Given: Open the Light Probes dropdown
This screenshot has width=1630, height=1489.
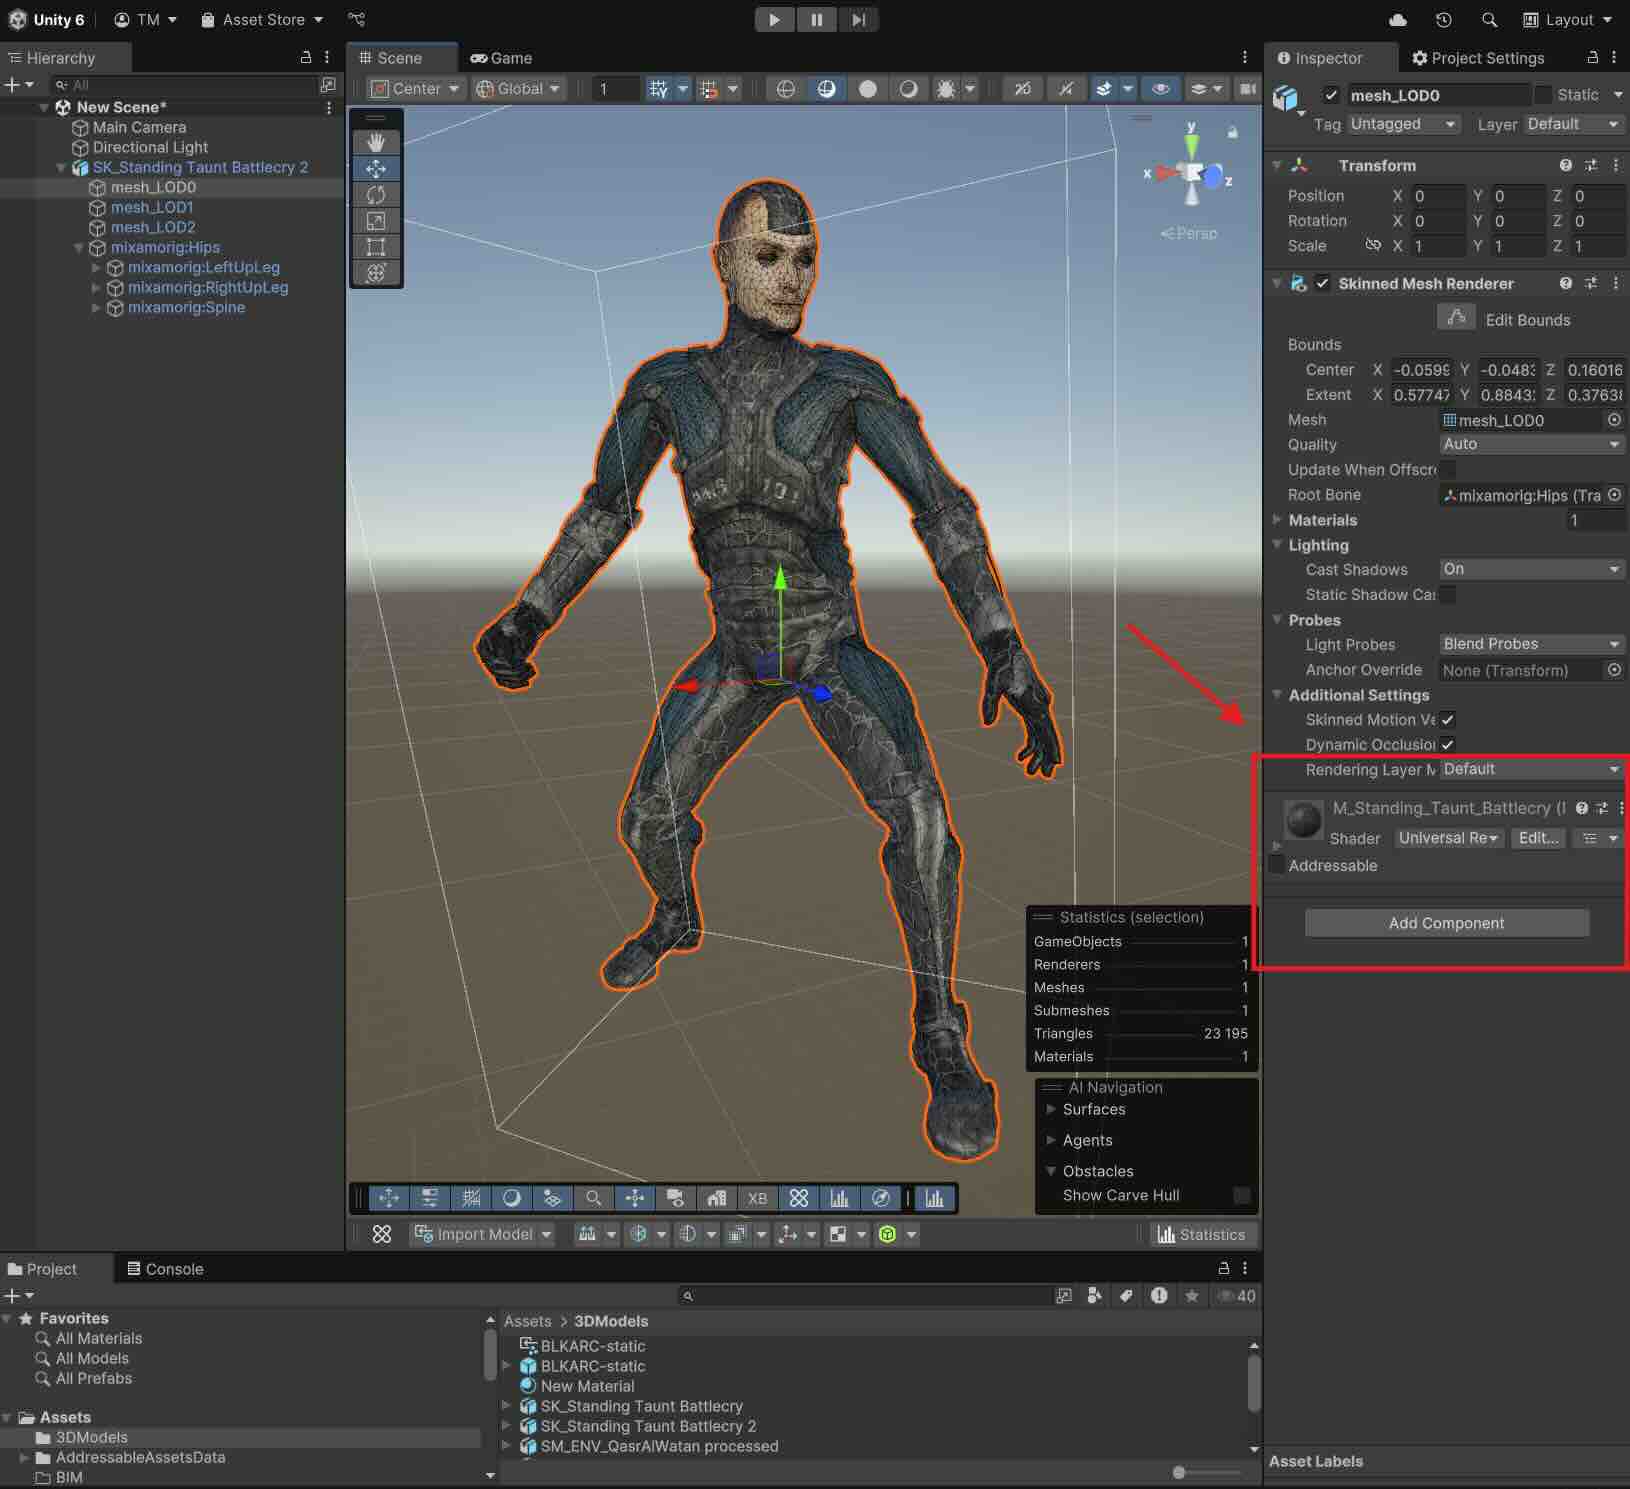Looking at the screenshot, I should coord(1529,644).
